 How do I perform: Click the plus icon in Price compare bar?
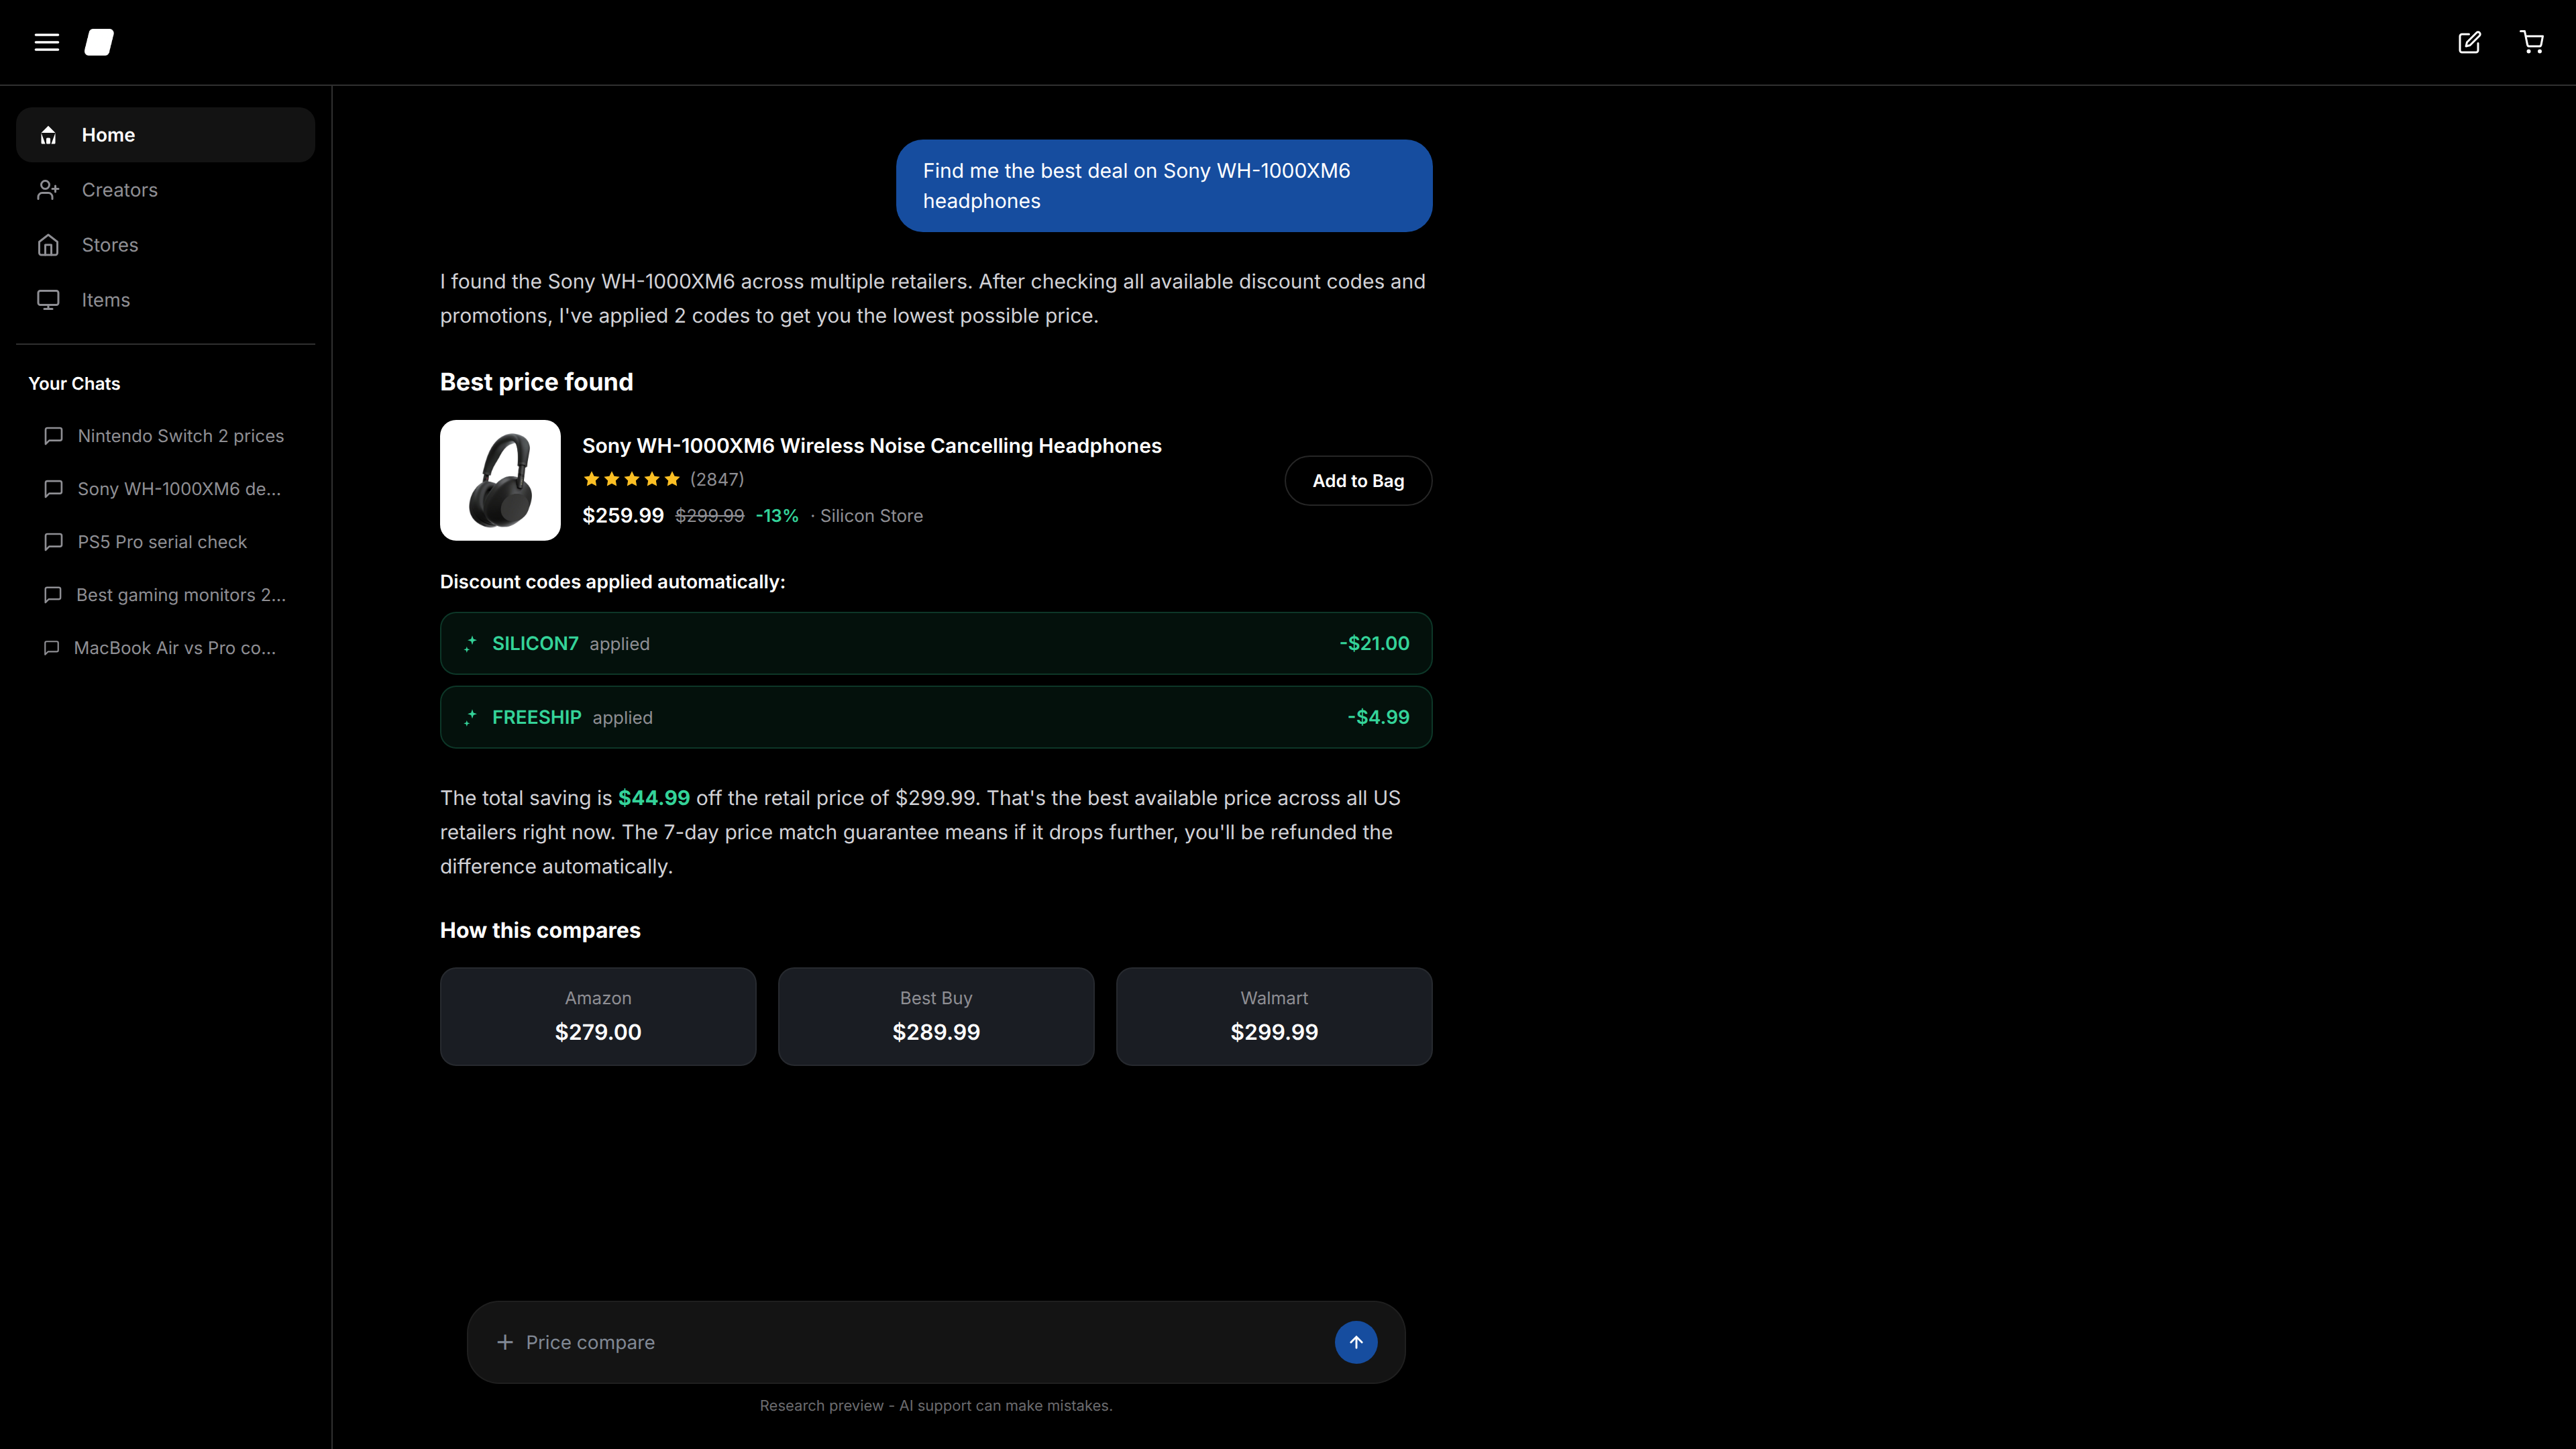pyautogui.click(x=505, y=1342)
